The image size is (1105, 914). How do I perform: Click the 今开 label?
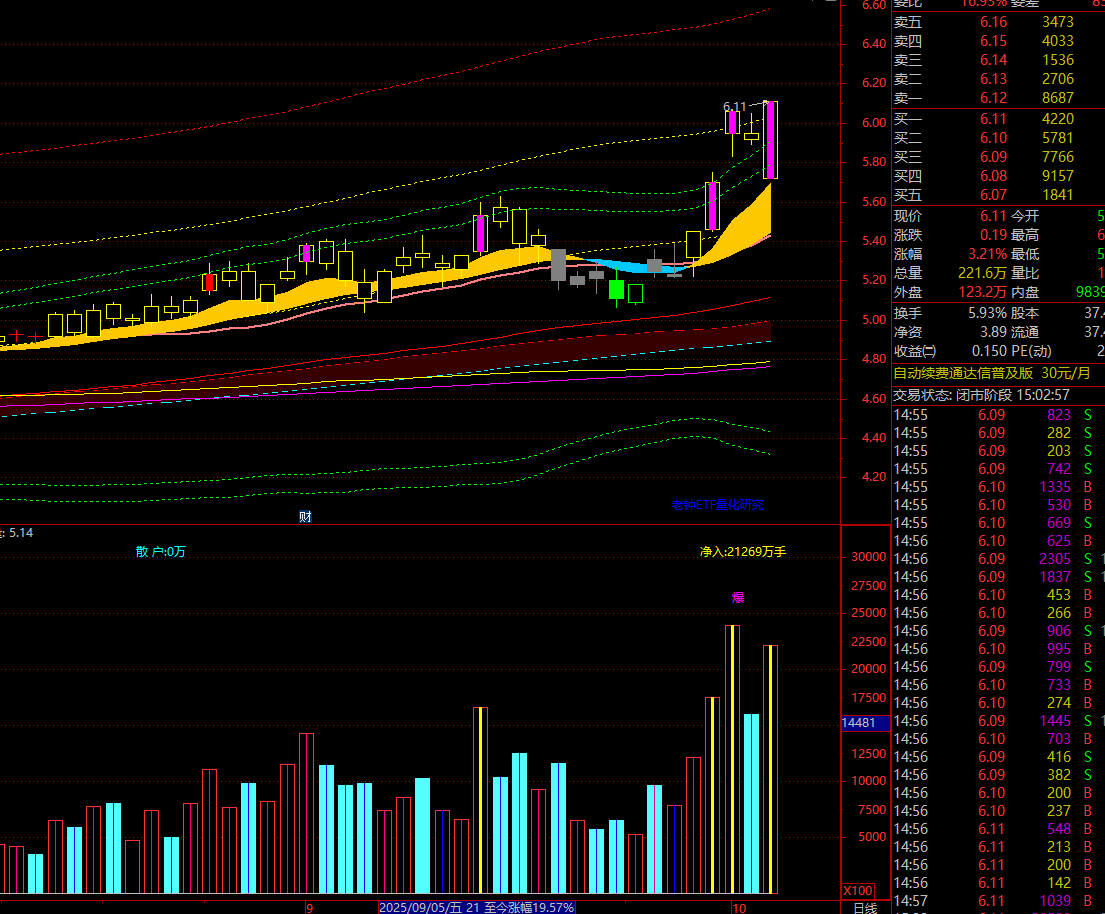tap(1025, 216)
